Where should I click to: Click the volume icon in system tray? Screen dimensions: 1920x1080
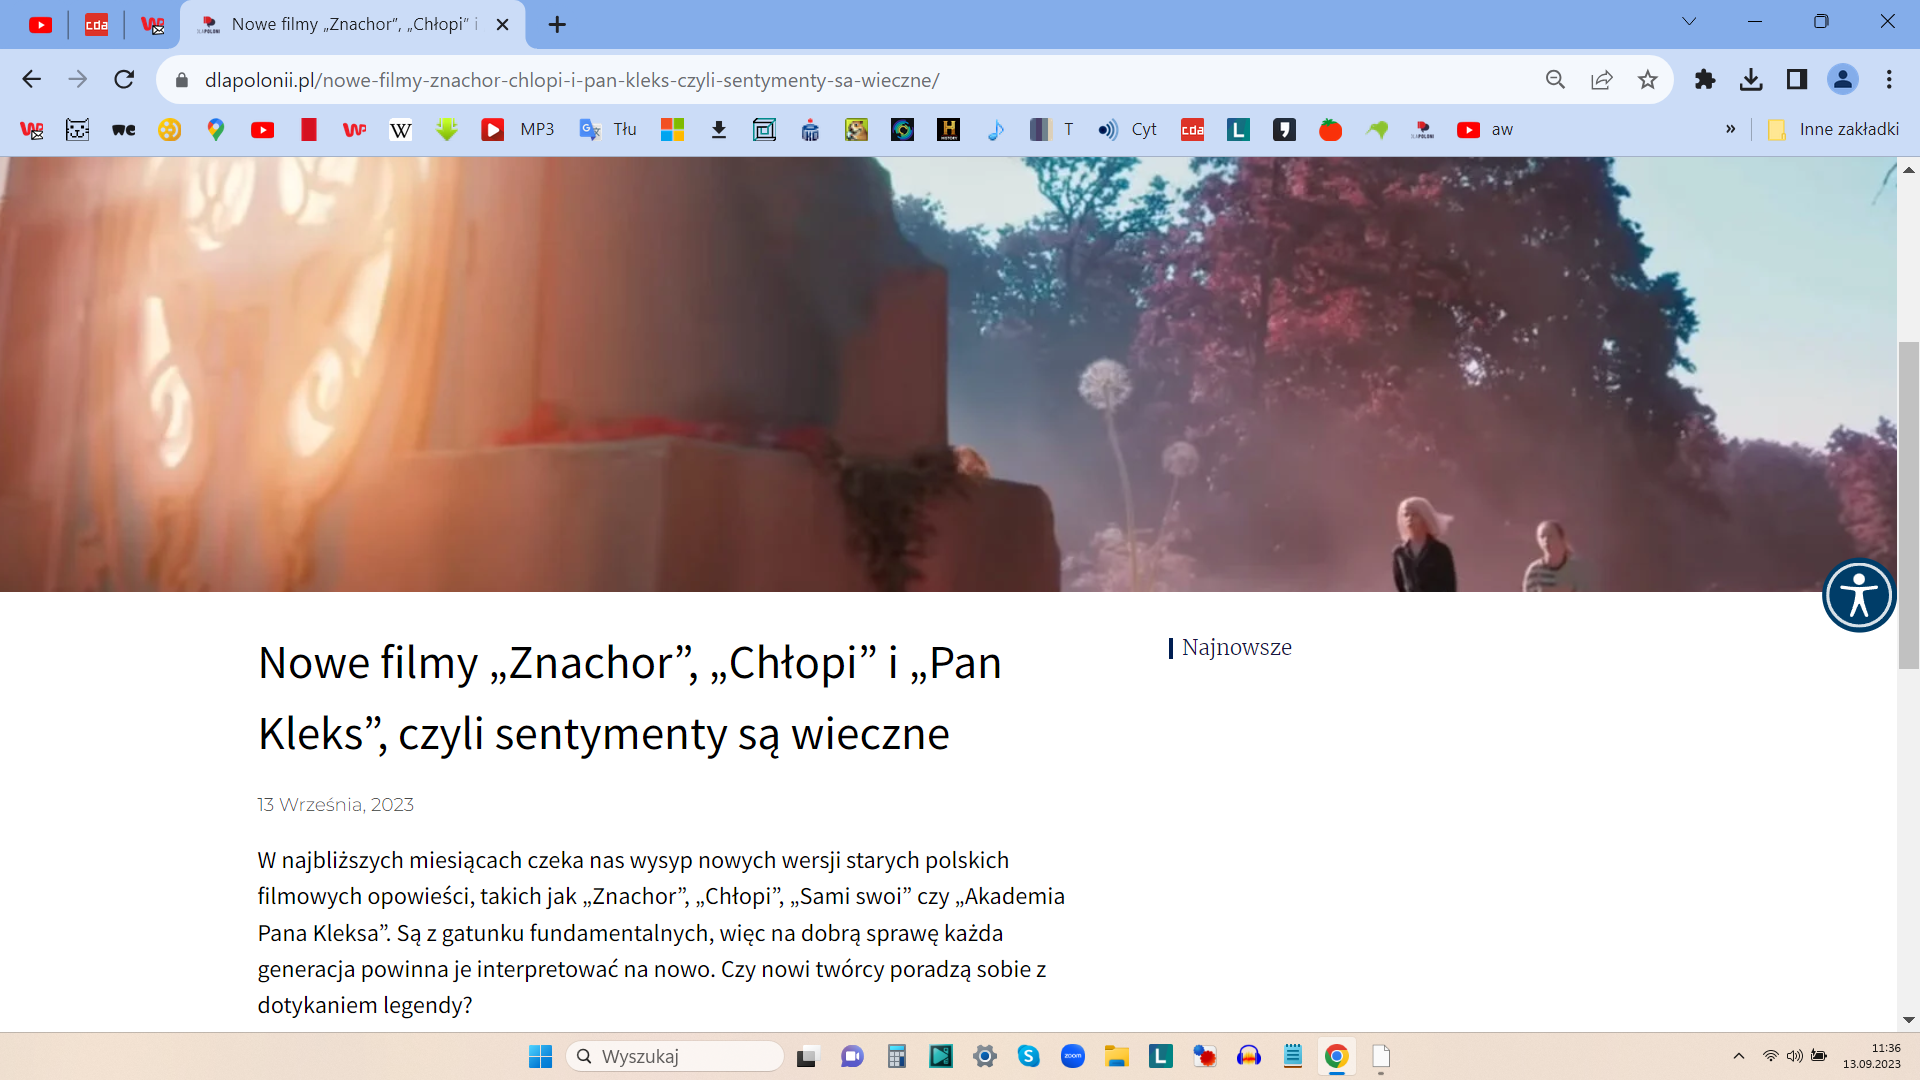[1795, 1056]
